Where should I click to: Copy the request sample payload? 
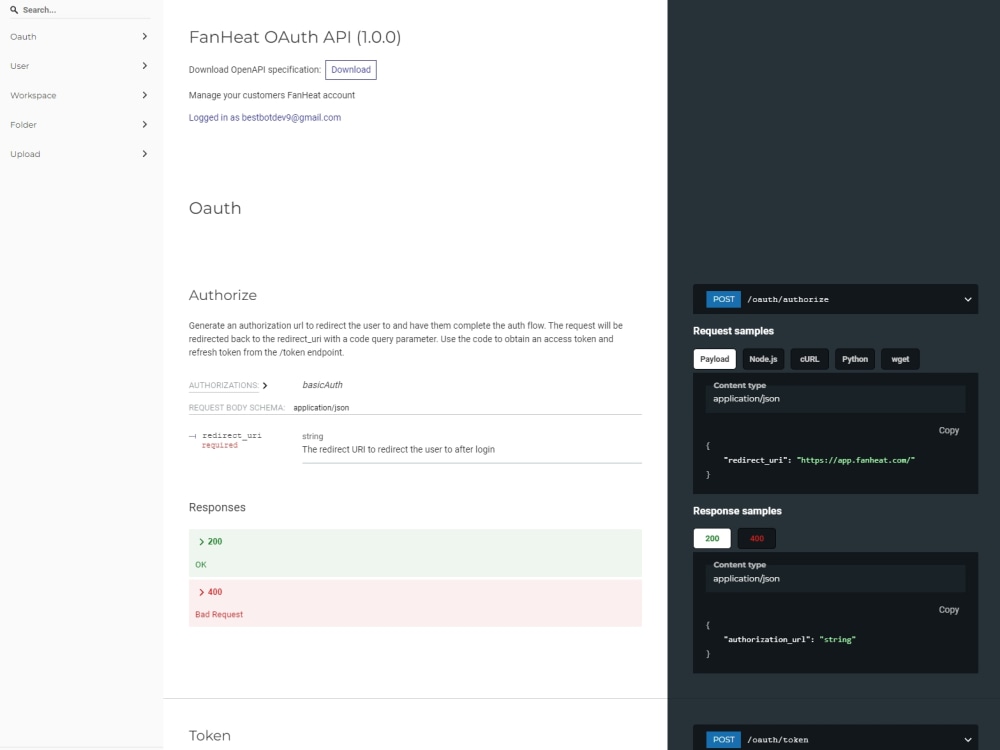[948, 430]
